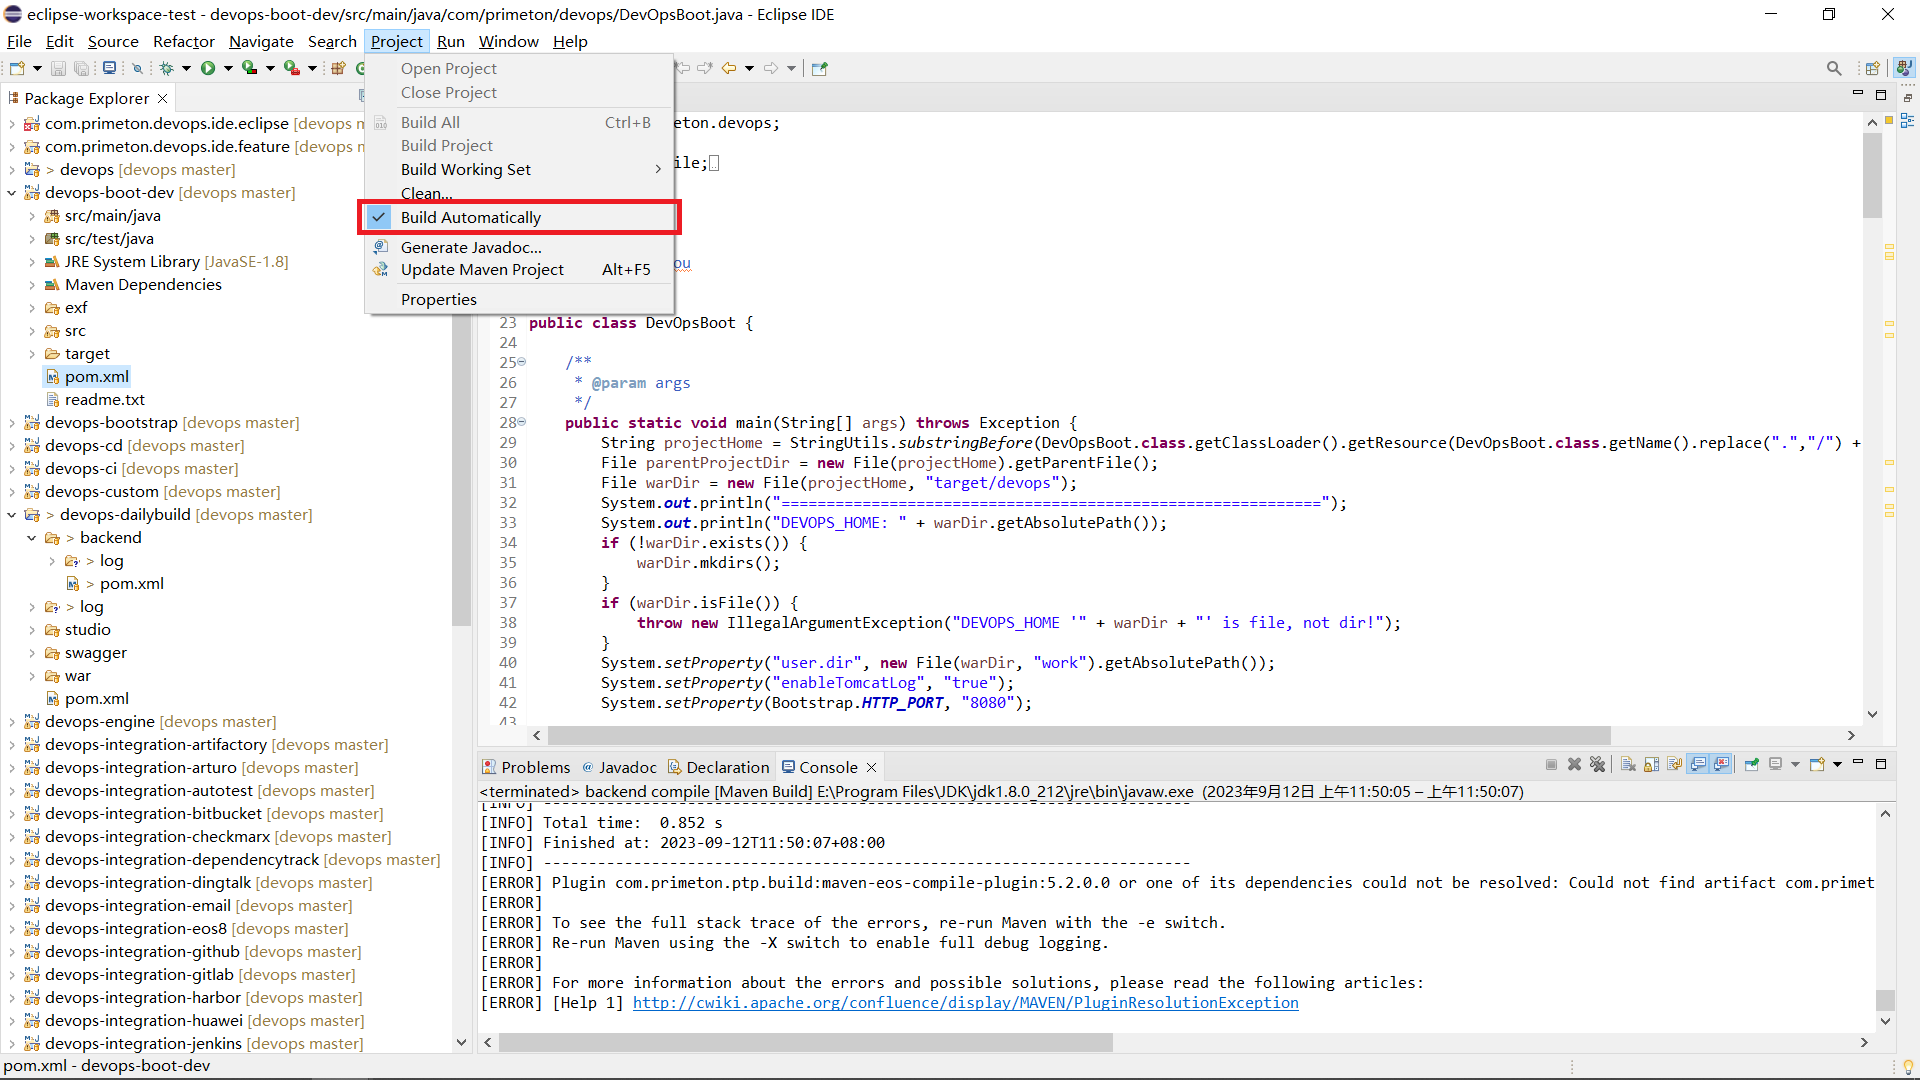Viewport: 1920px width, 1080px height.
Task: Choose Properties from the Project menu
Action: click(x=438, y=300)
